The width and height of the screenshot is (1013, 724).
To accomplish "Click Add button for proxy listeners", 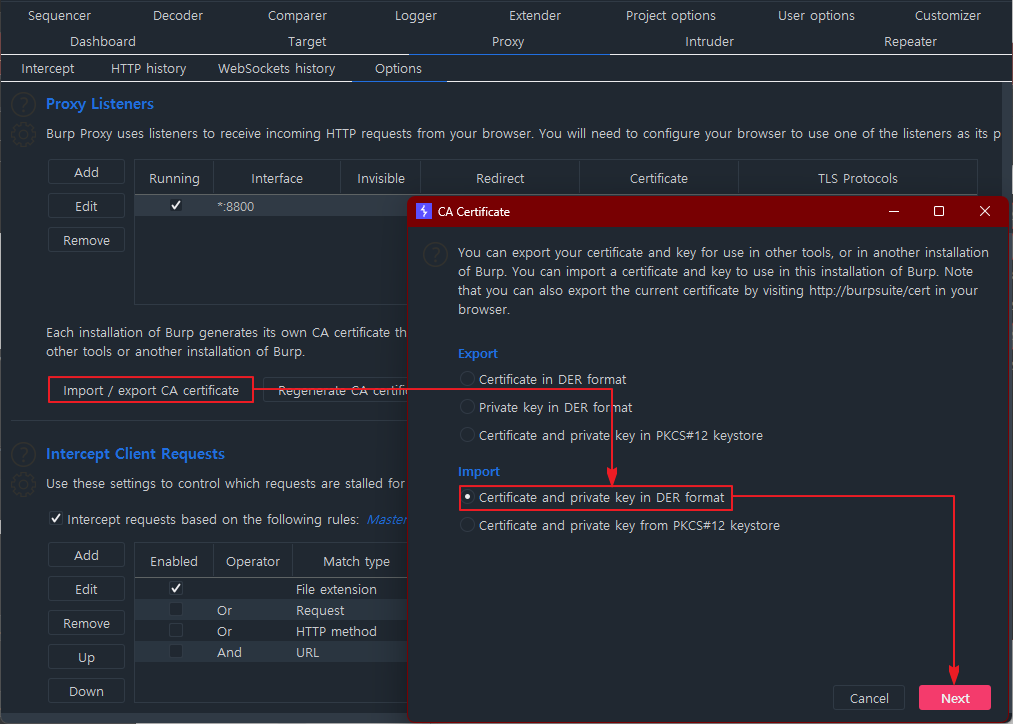I will [x=87, y=172].
